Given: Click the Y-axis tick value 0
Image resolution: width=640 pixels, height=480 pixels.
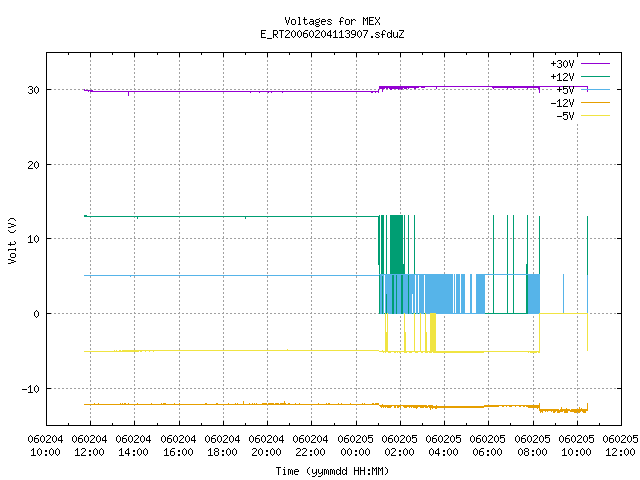Looking at the screenshot, I should click(36, 314).
